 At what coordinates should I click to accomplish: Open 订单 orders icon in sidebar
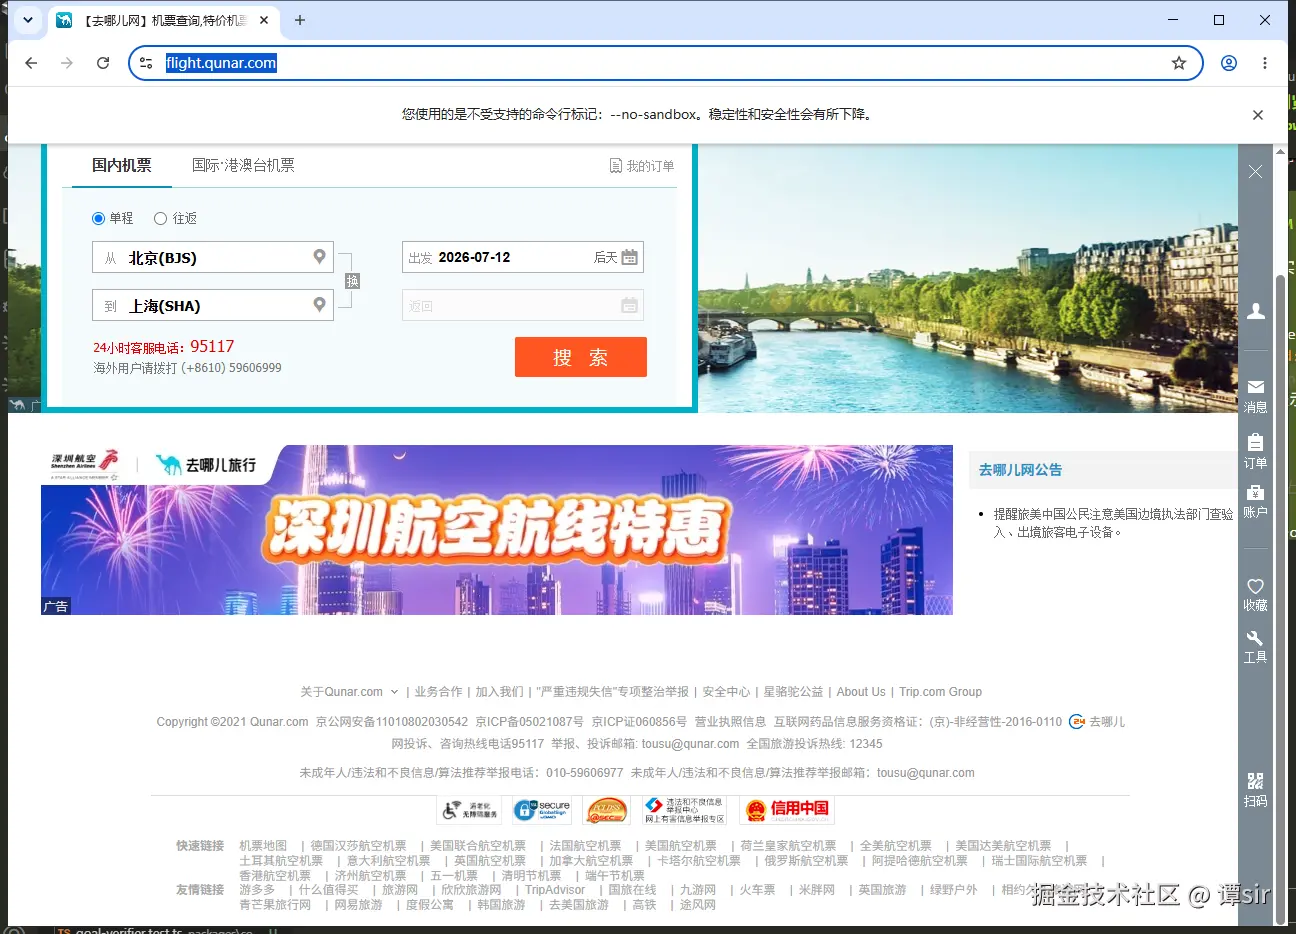tap(1256, 451)
